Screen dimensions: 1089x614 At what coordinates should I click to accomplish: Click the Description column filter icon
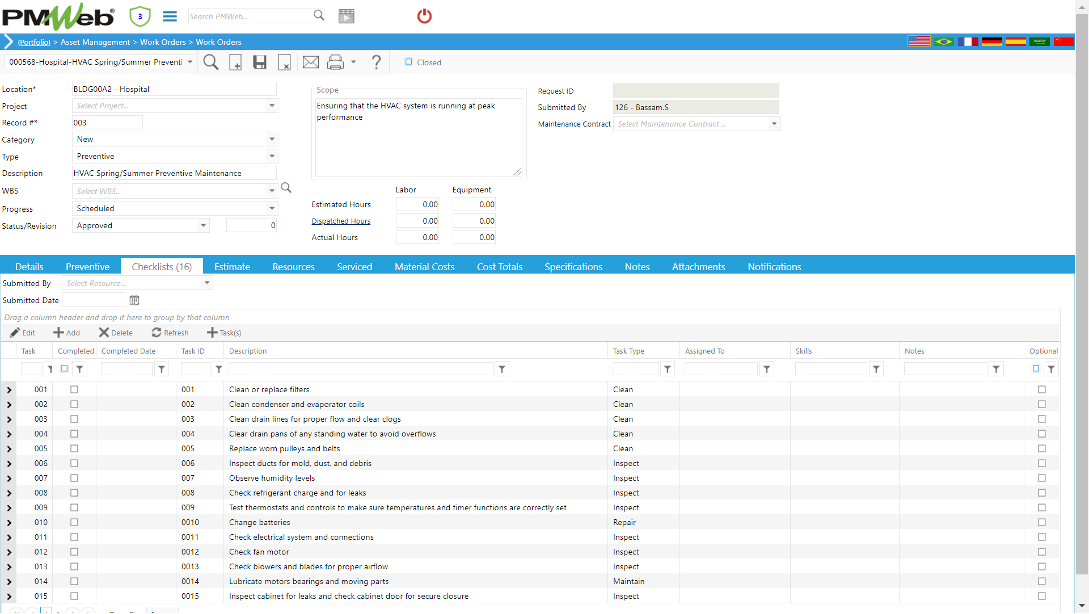(501, 370)
